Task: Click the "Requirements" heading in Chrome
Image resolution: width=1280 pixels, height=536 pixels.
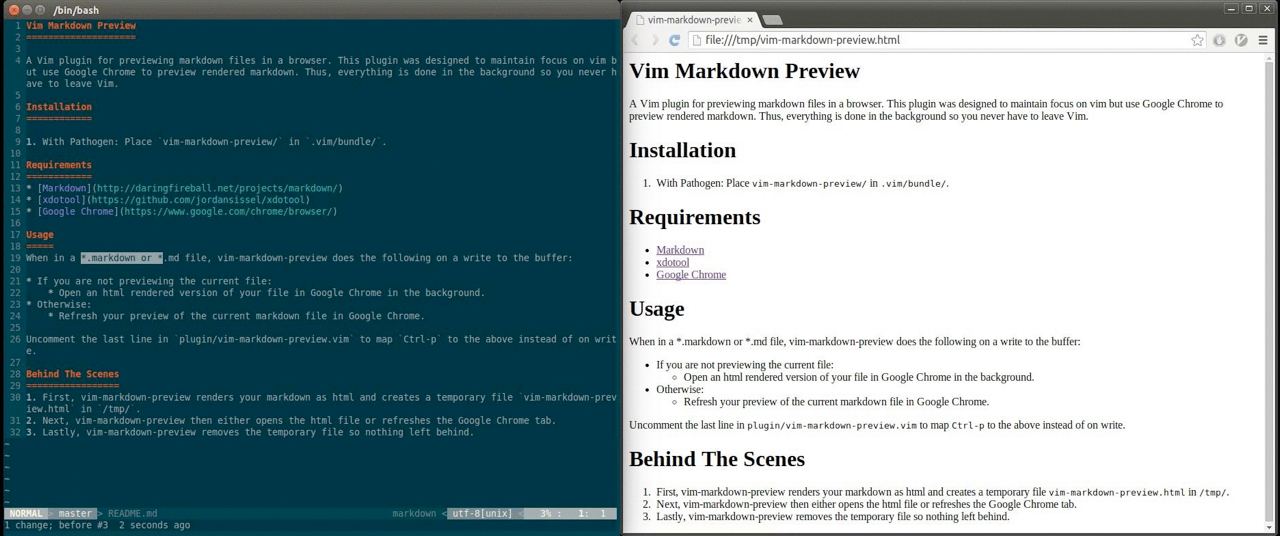Action: coord(694,217)
